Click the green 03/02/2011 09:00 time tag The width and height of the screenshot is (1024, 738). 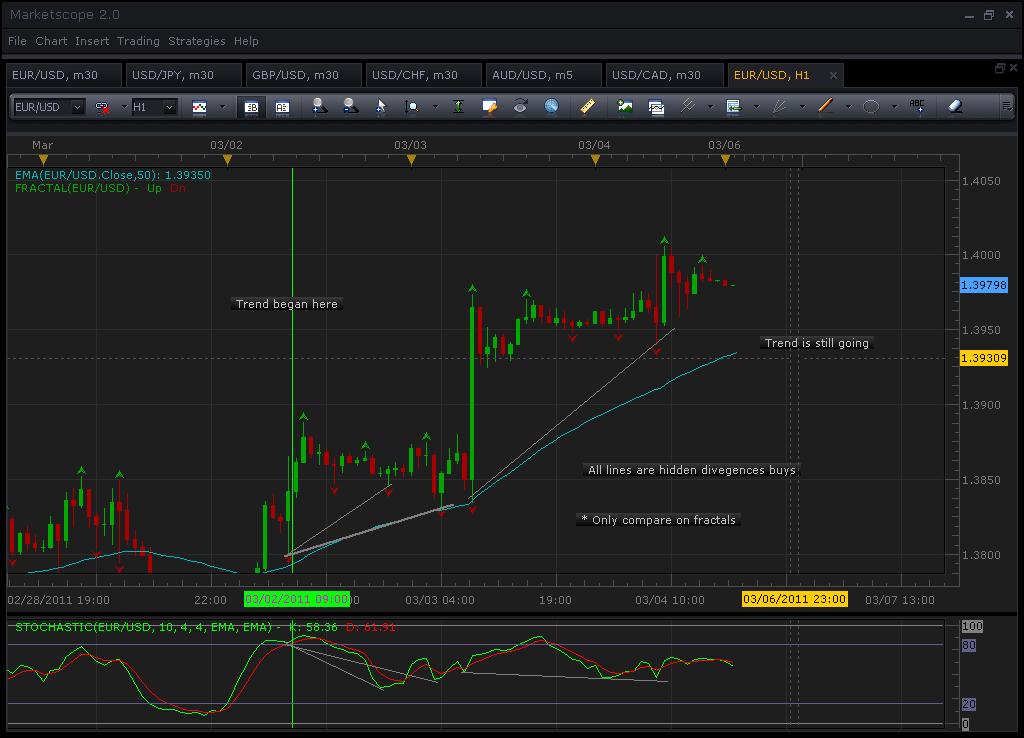coord(297,600)
